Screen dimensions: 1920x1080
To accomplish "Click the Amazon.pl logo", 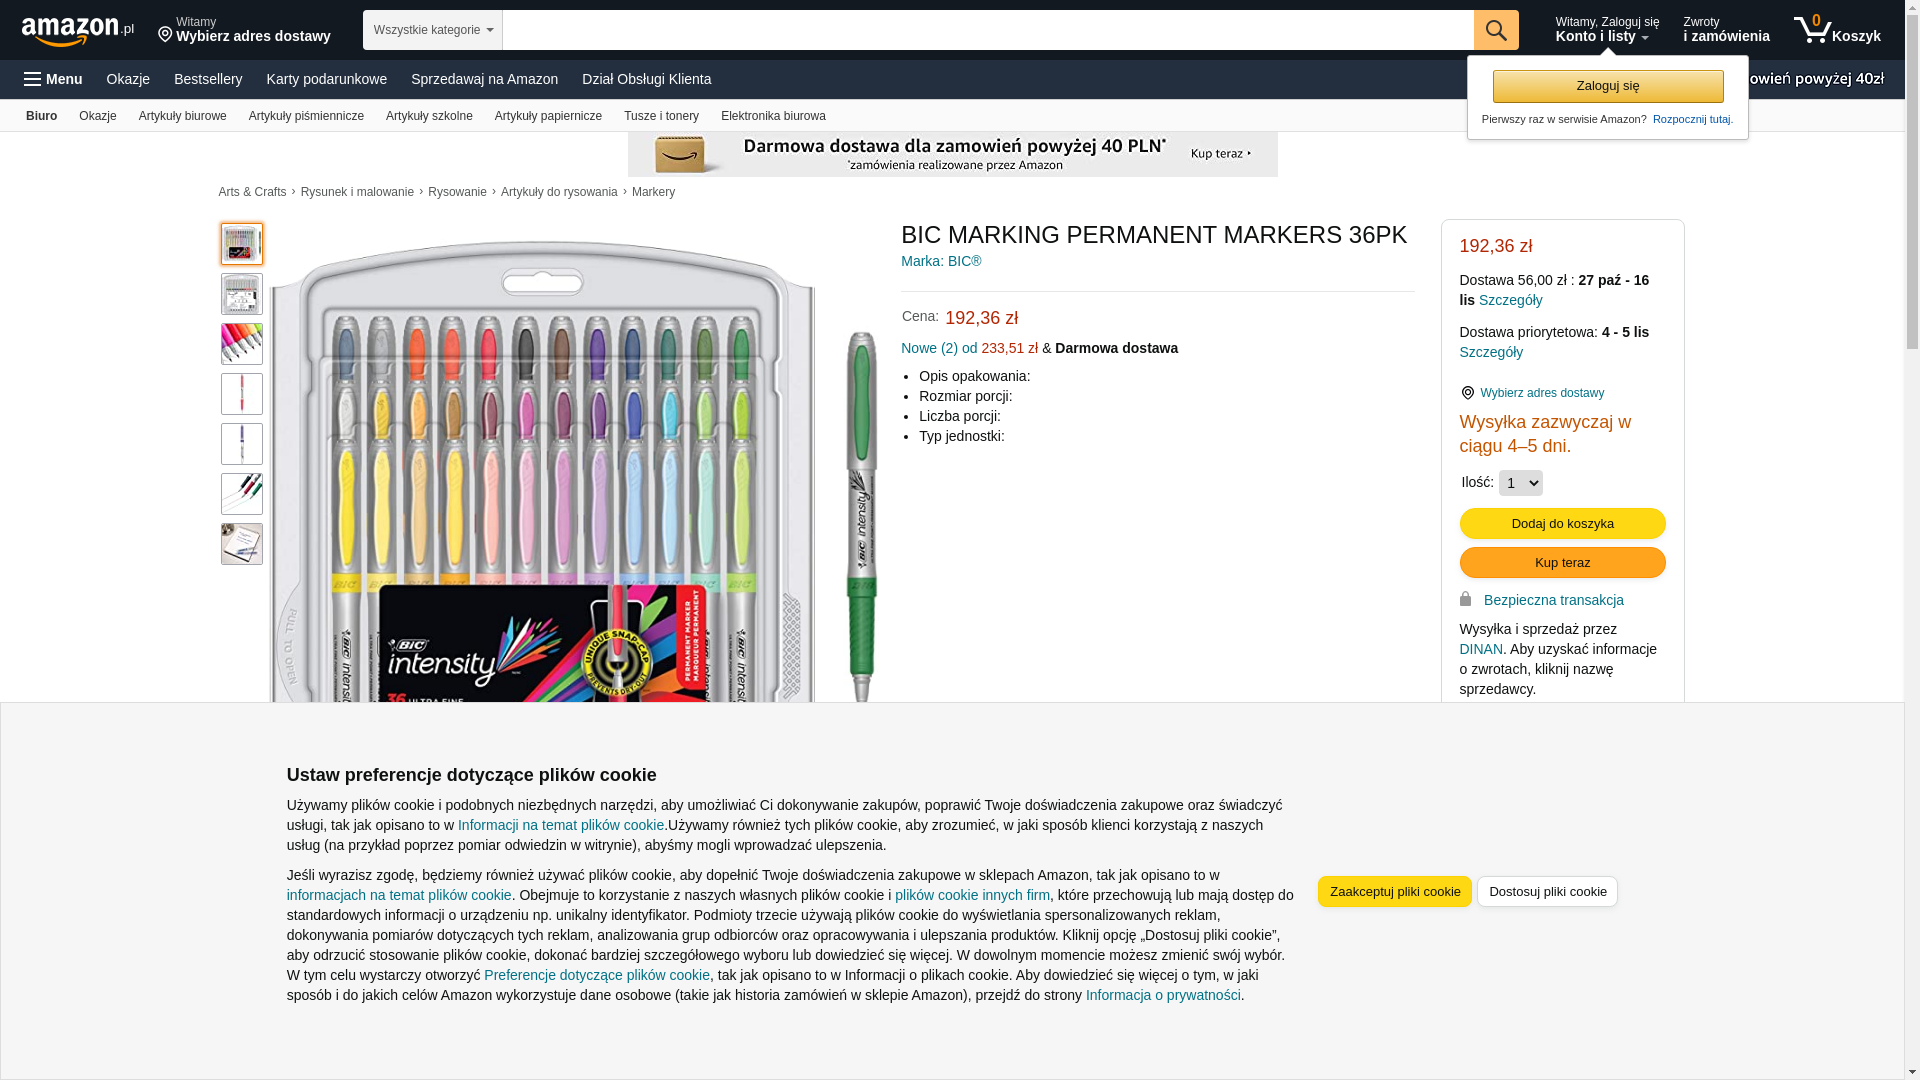I will [x=78, y=31].
